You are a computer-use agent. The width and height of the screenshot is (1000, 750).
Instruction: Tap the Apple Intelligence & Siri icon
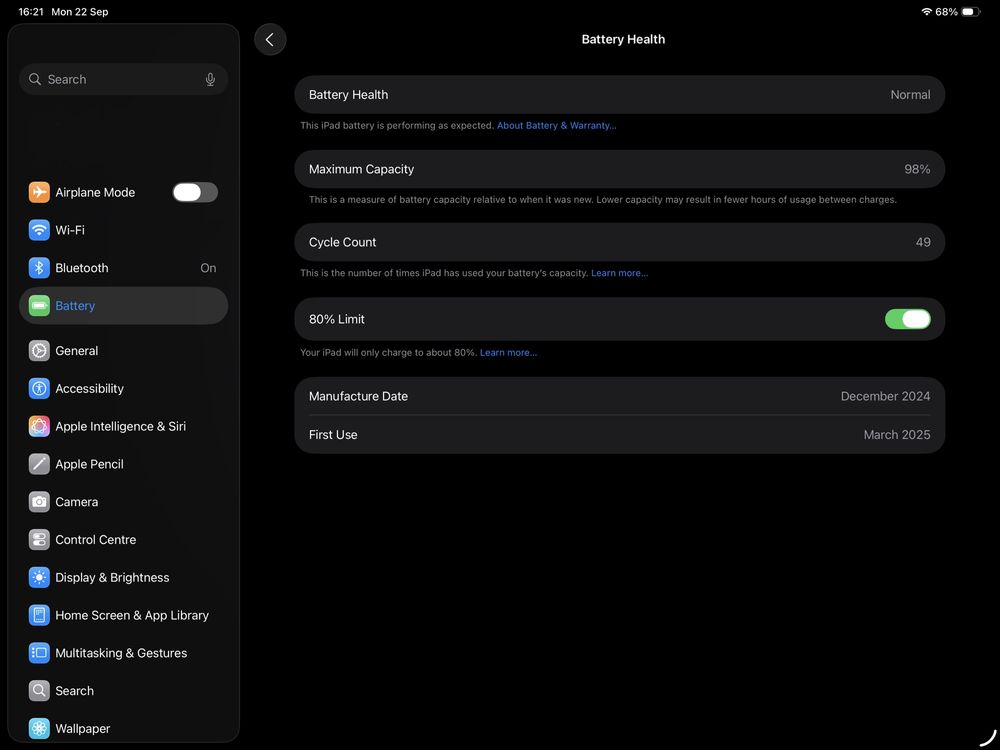click(39, 426)
